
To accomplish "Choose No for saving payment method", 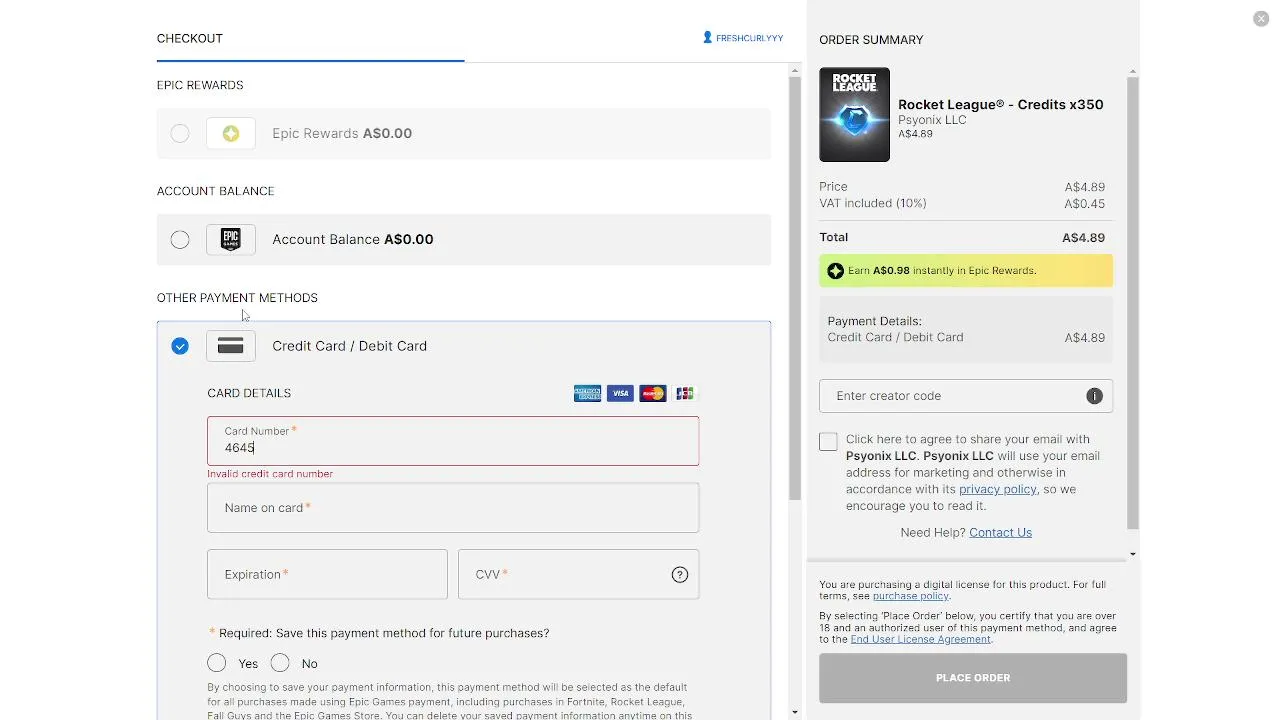I will click(280, 663).
